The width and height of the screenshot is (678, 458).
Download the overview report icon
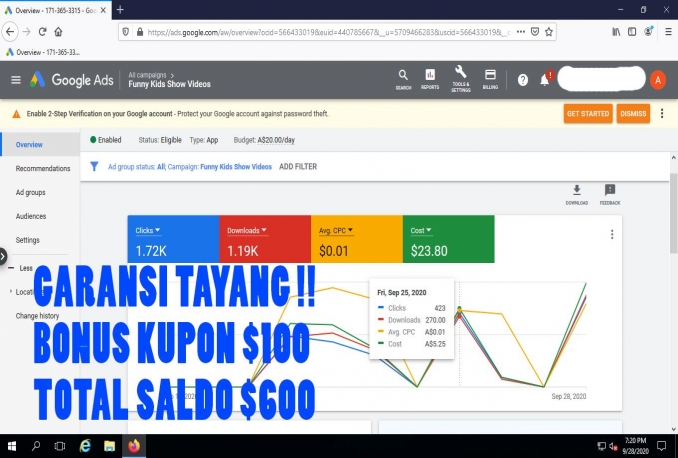577,193
